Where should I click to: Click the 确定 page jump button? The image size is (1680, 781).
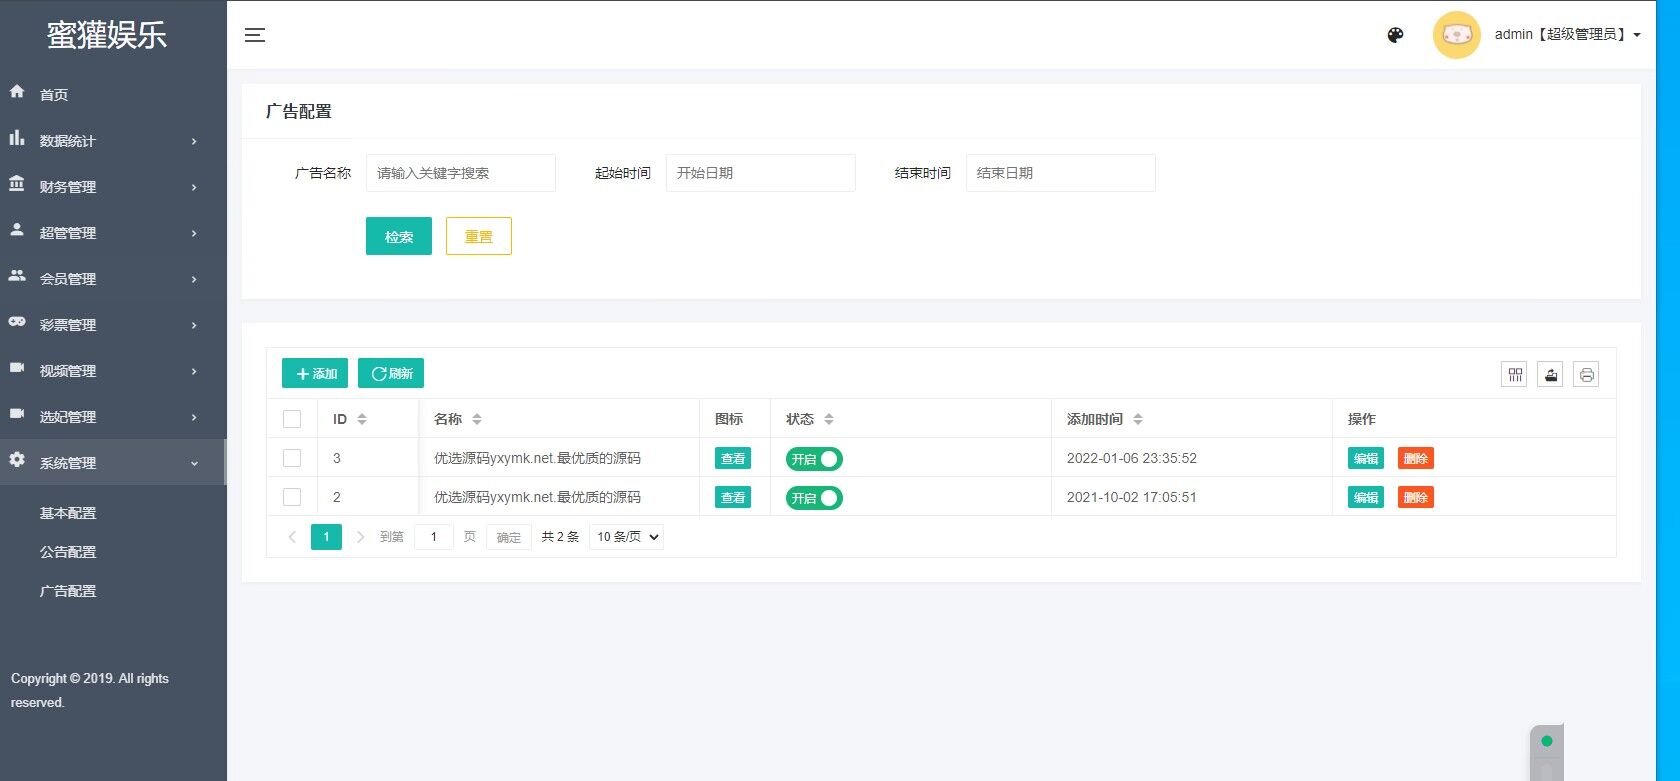[509, 537]
